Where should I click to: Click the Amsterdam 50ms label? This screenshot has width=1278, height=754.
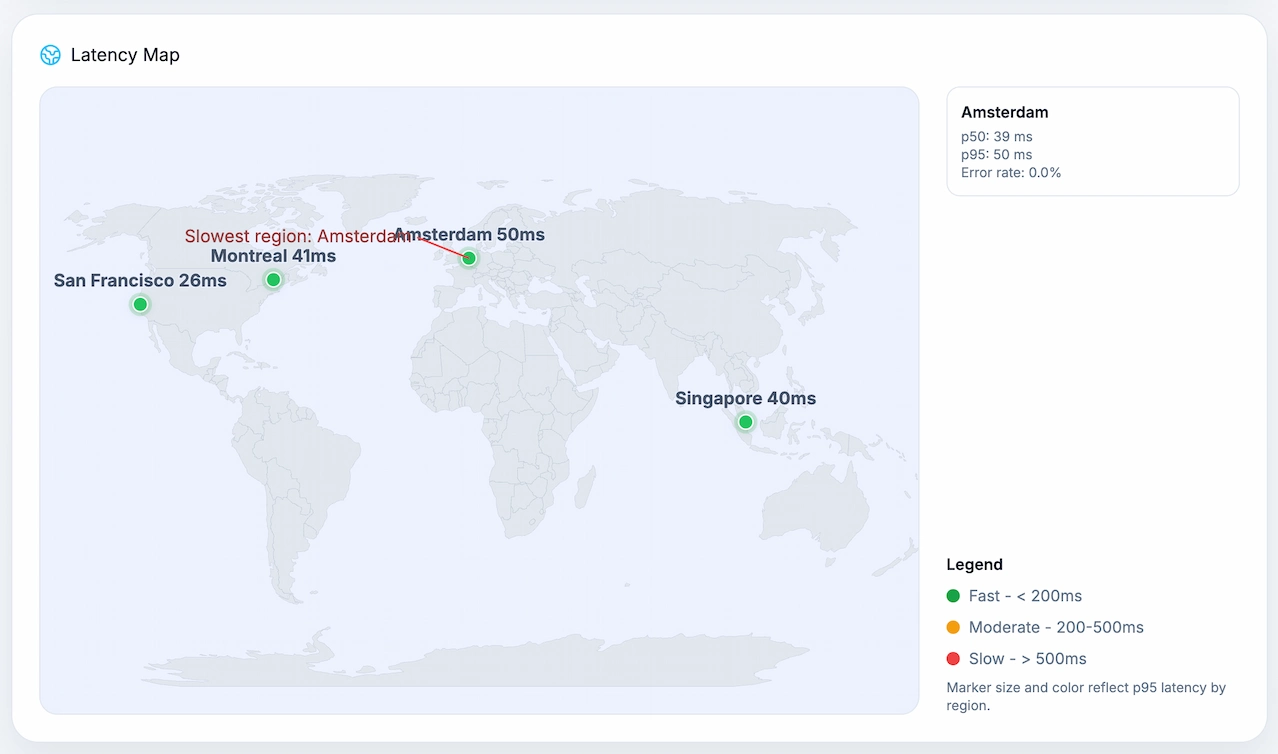coord(468,234)
